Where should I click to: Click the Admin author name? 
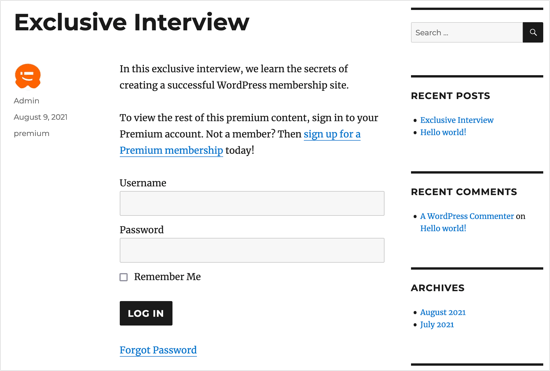click(27, 101)
